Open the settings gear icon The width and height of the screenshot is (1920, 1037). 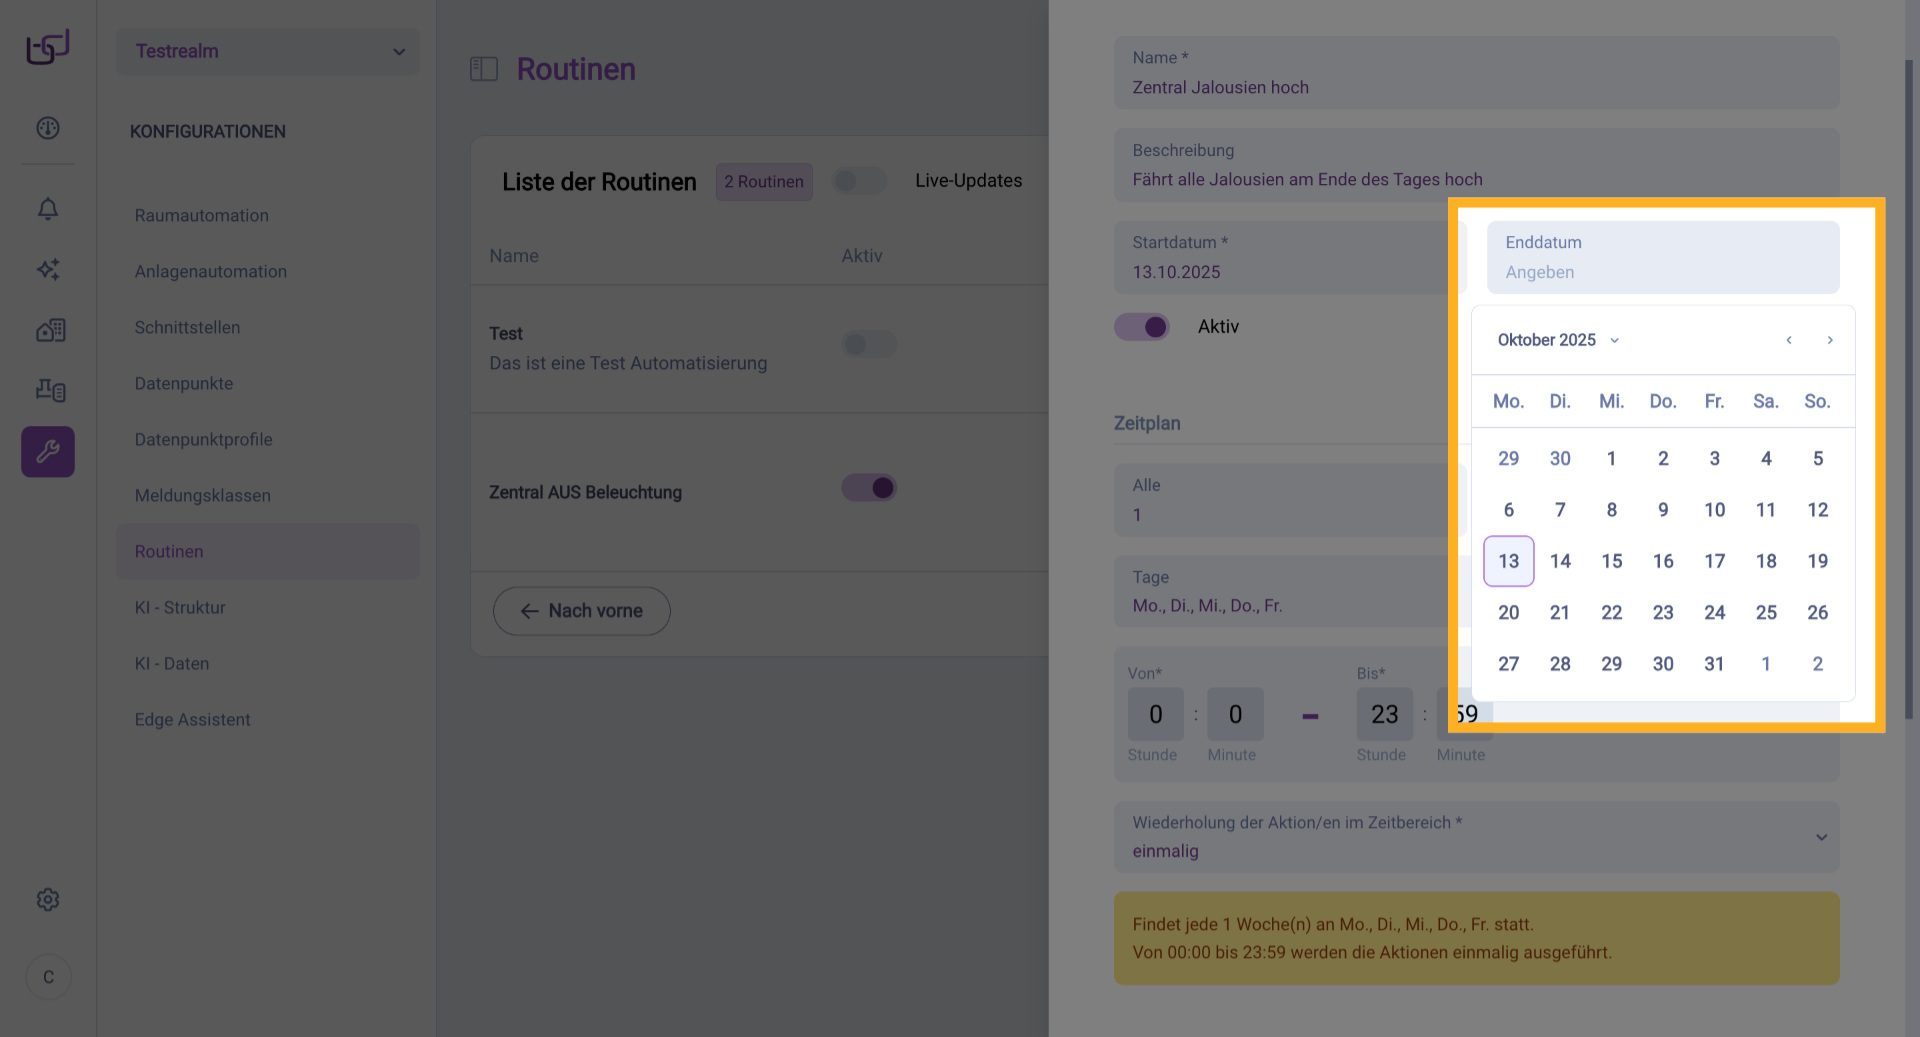(48, 900)
